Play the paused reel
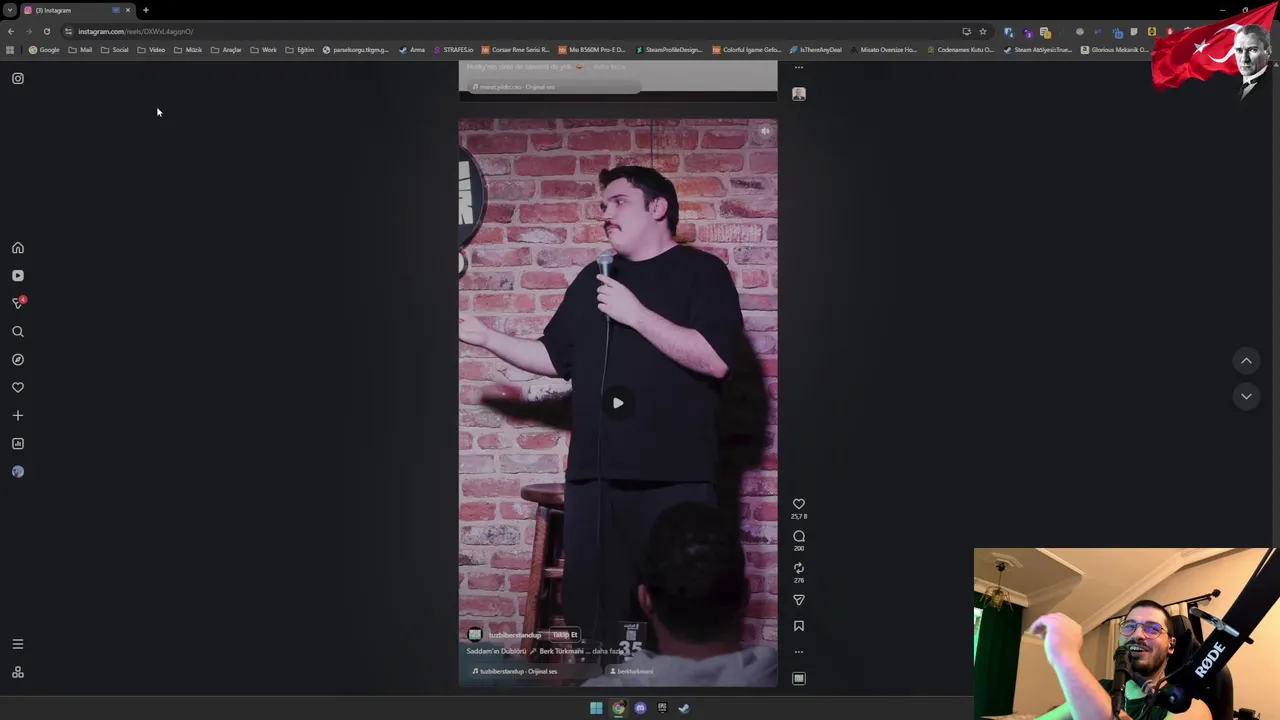The height and width of the screenshot is (720, 1280). point(617,403)
